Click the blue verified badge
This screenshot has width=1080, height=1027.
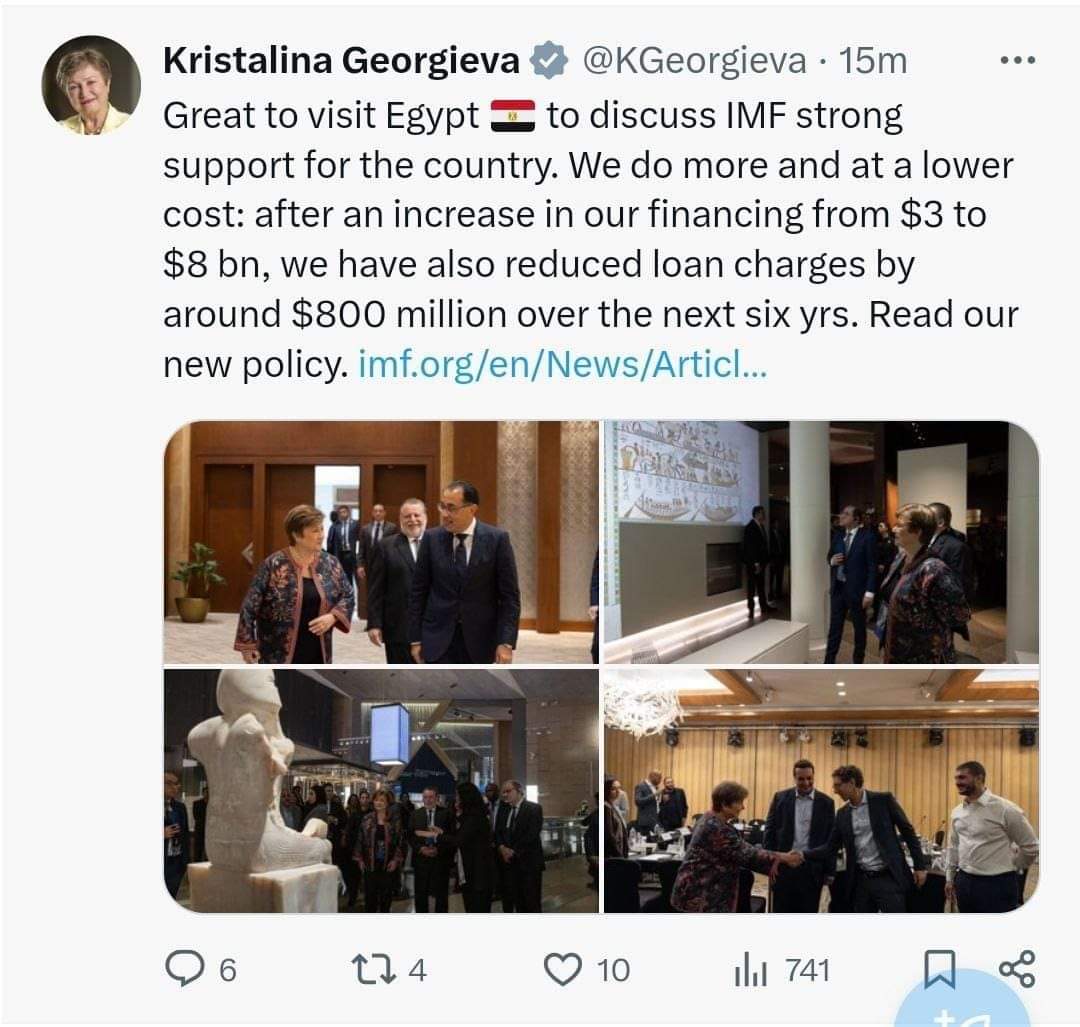(x=547, y=62)
